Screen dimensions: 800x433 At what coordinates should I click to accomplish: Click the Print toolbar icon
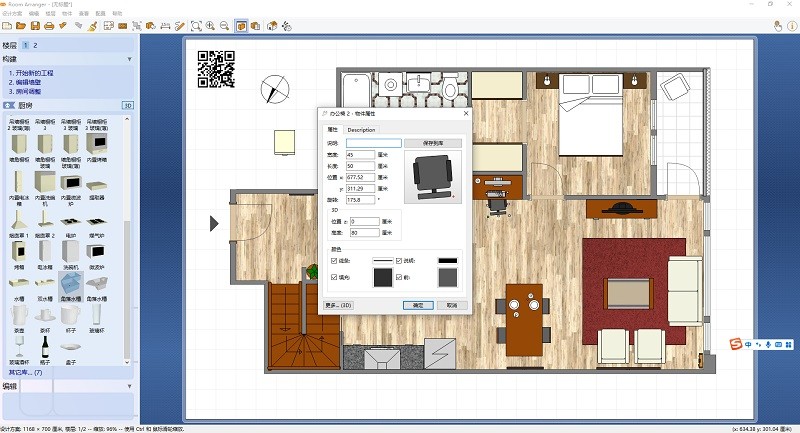click(48, 24)
